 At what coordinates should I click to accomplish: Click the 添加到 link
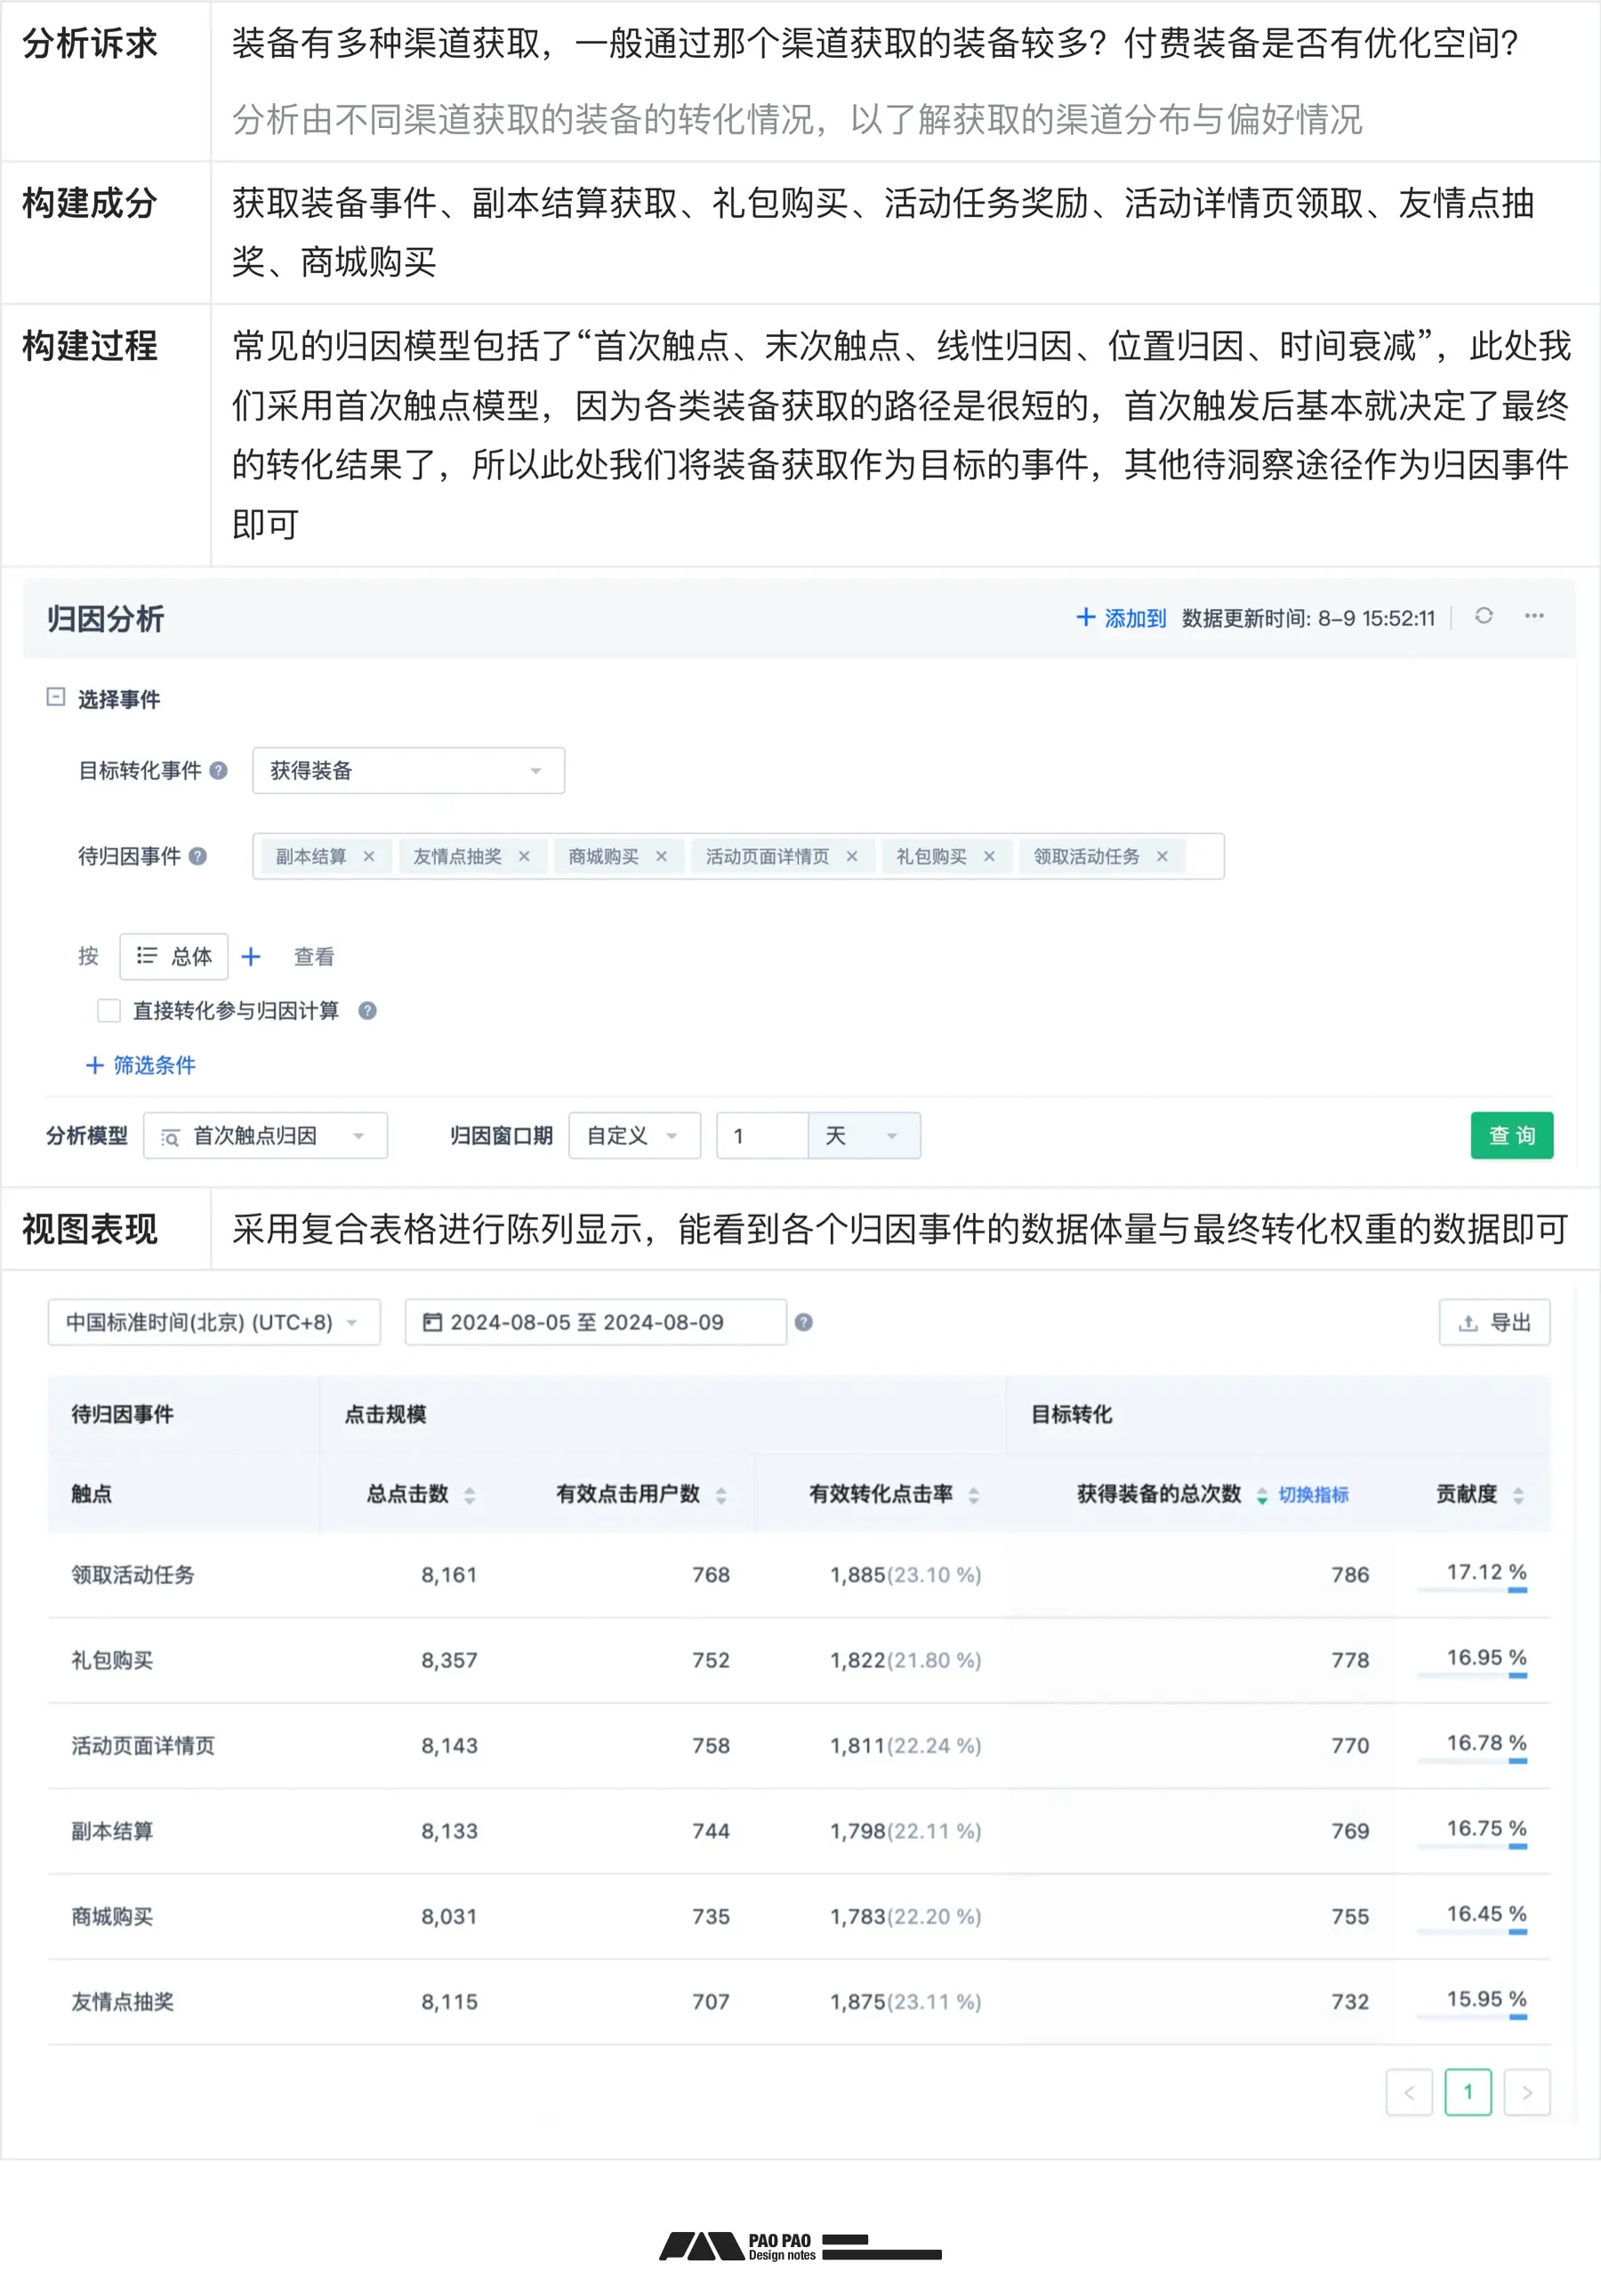[x=1121, y=618]
